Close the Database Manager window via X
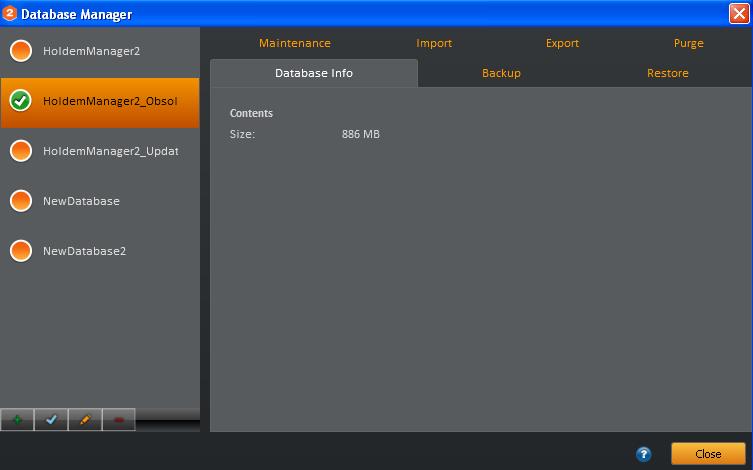753x470 pixels. coord(739,13)
